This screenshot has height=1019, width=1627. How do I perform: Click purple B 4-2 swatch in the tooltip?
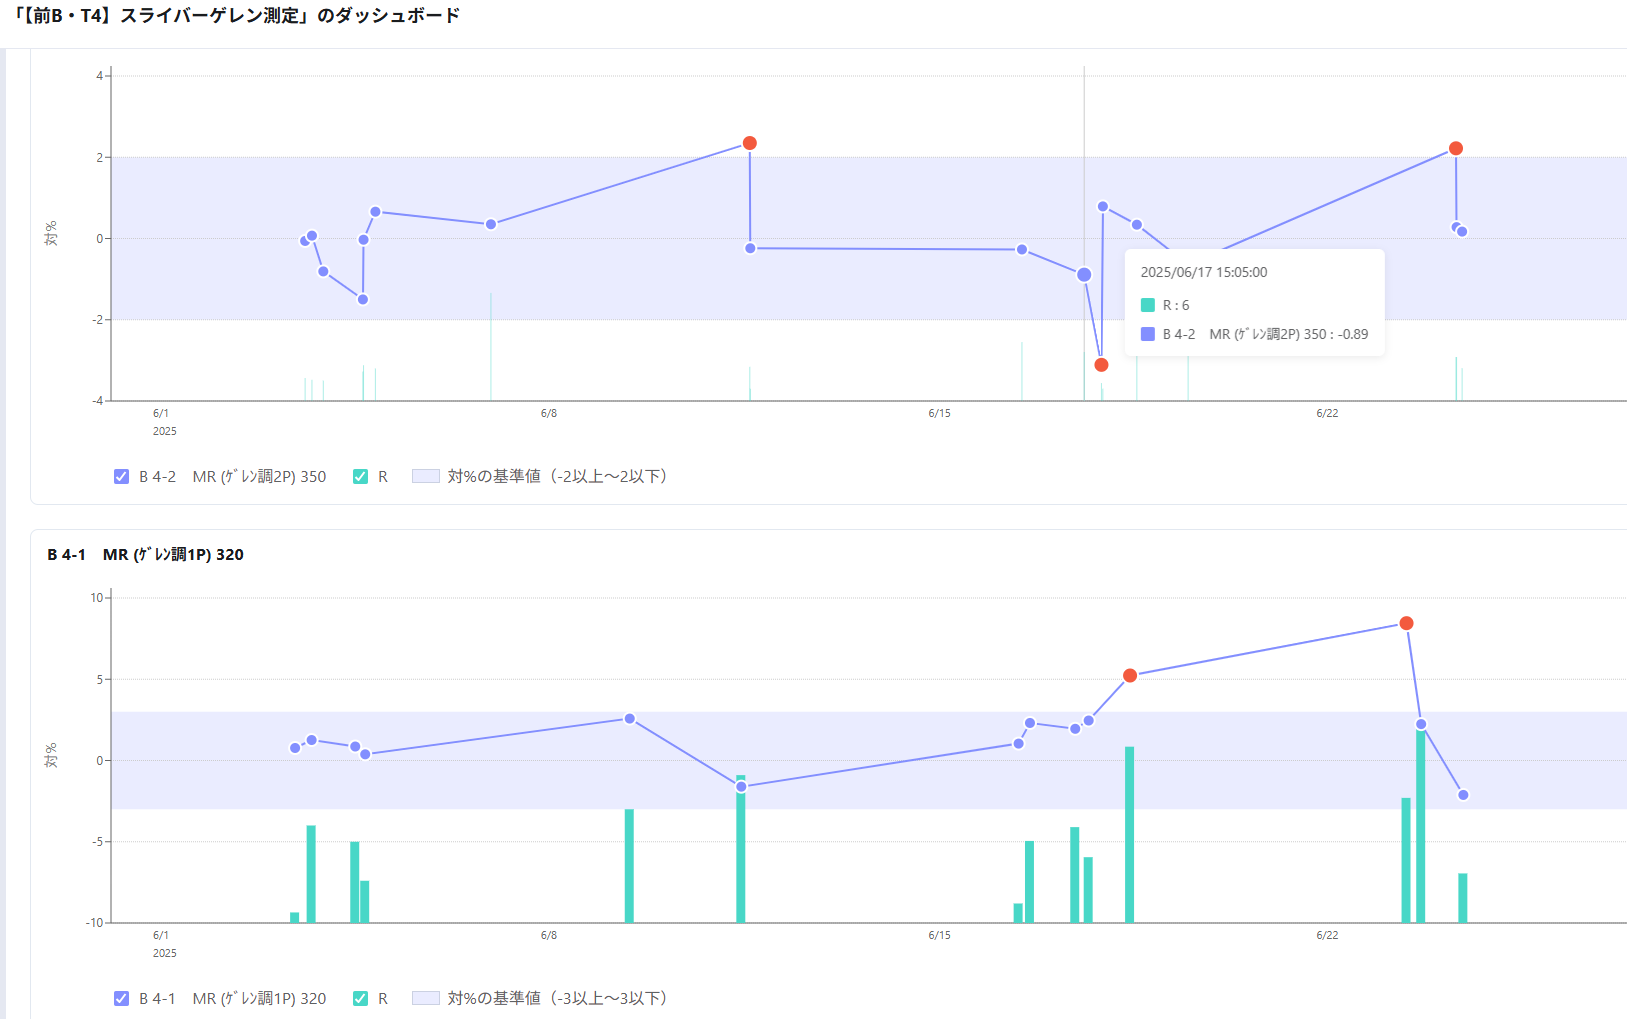point(1148,335)
